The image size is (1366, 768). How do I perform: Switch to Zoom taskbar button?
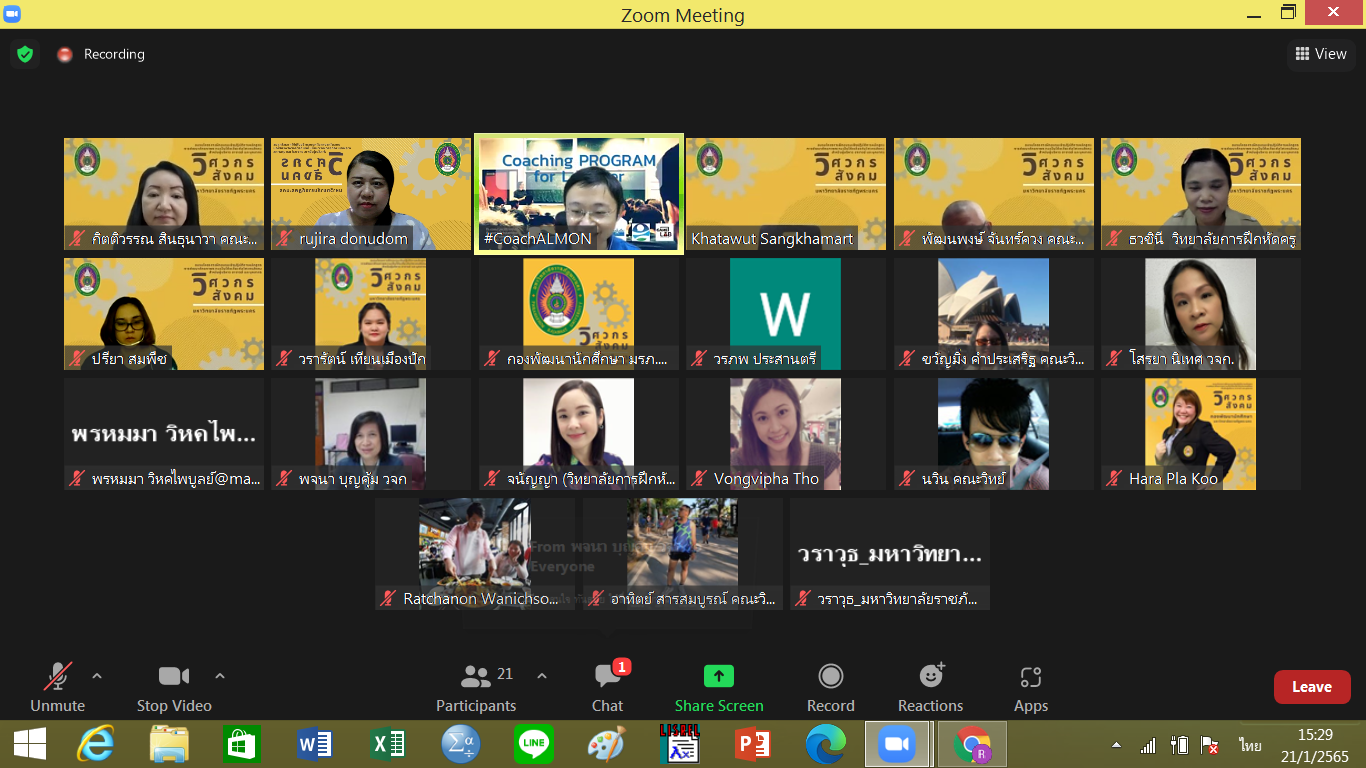click(897, 744)
